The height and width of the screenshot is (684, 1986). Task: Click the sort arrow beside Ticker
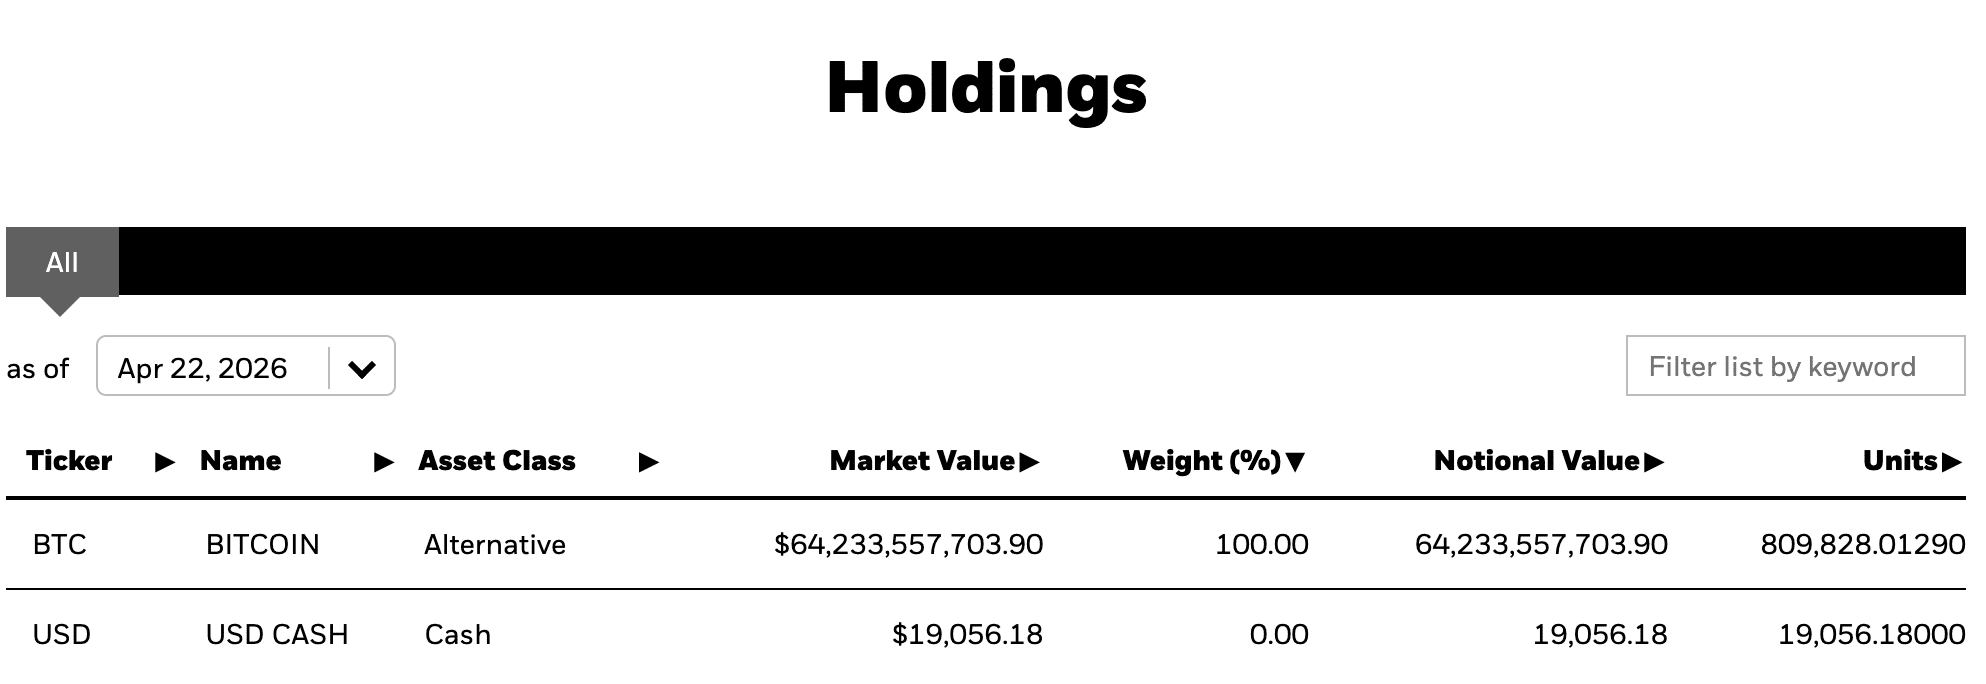click(165, 462)
